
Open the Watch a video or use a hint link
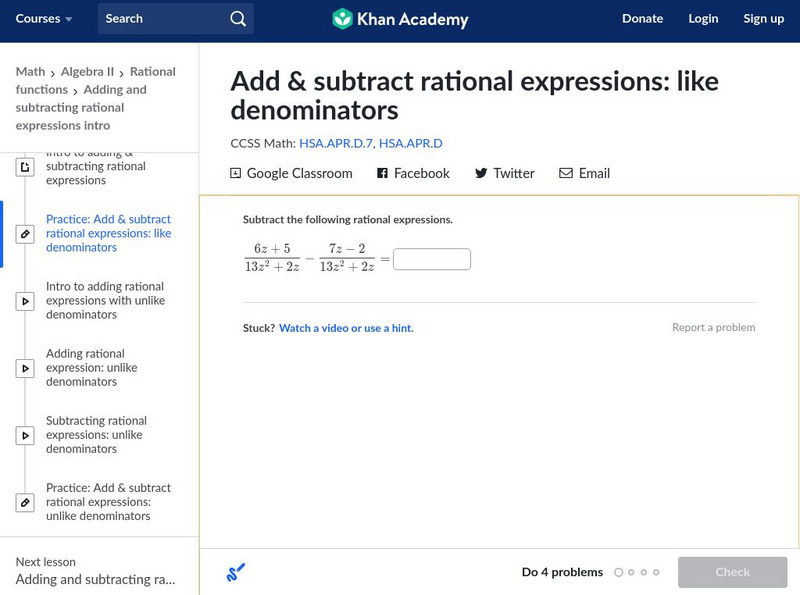(346, 328)
